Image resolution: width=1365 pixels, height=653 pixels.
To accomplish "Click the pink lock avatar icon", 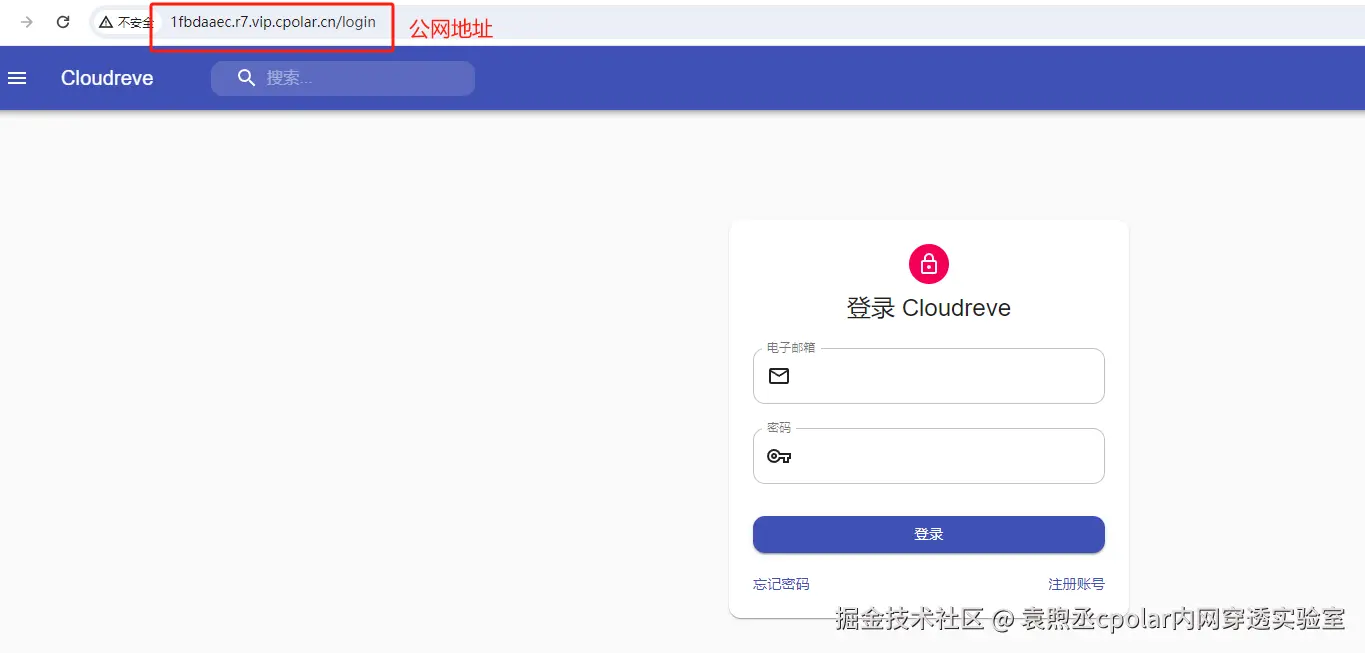I will click(929, 264).
